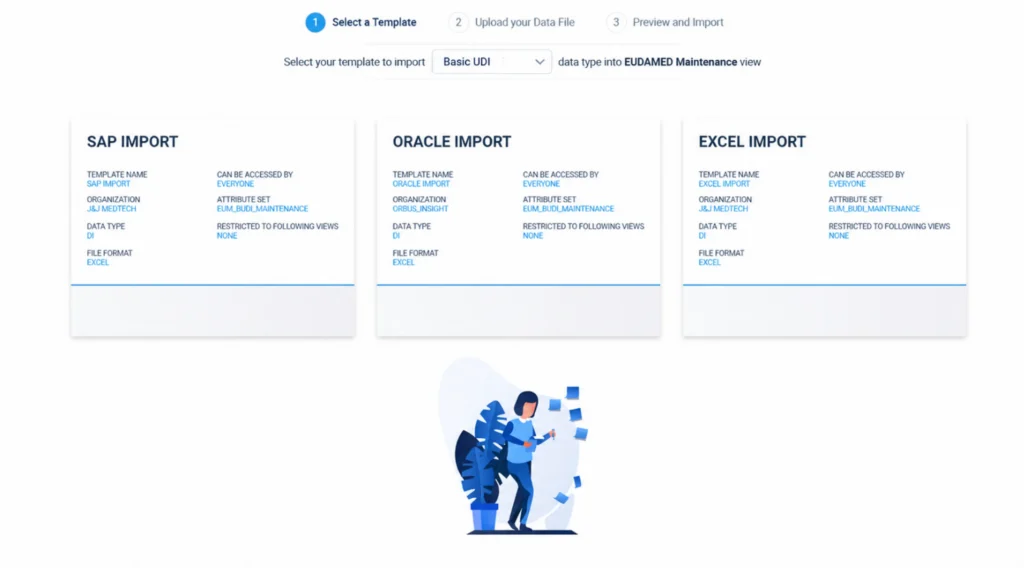Click EUM_BUDI_MAINTENANCE in SAP IMPORT card
Image resolution: width=1024 pixels, height=568 pixels.
pyautogui.click(x=263, y=209)
